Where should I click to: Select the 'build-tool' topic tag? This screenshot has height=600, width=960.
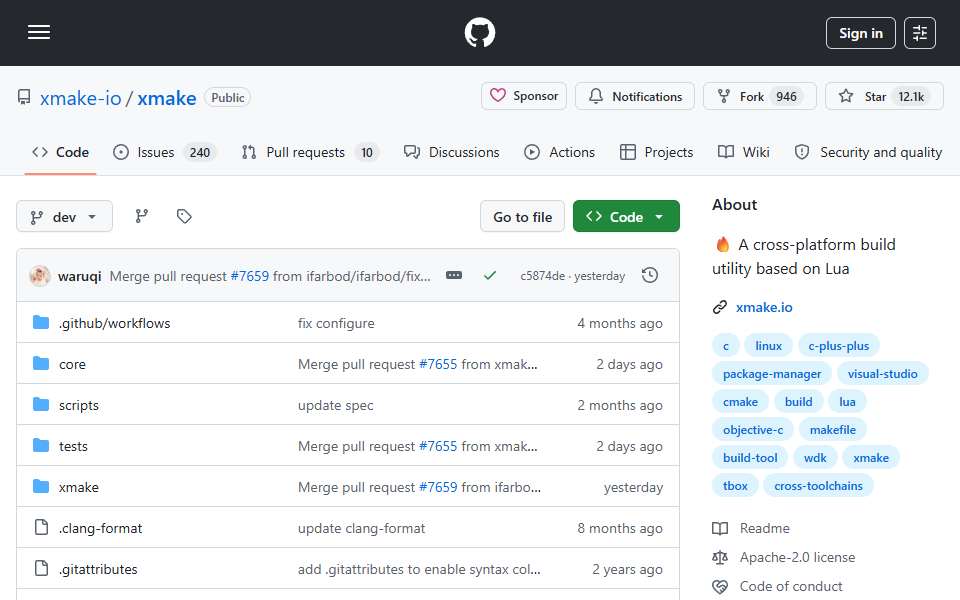coord(750,459)
